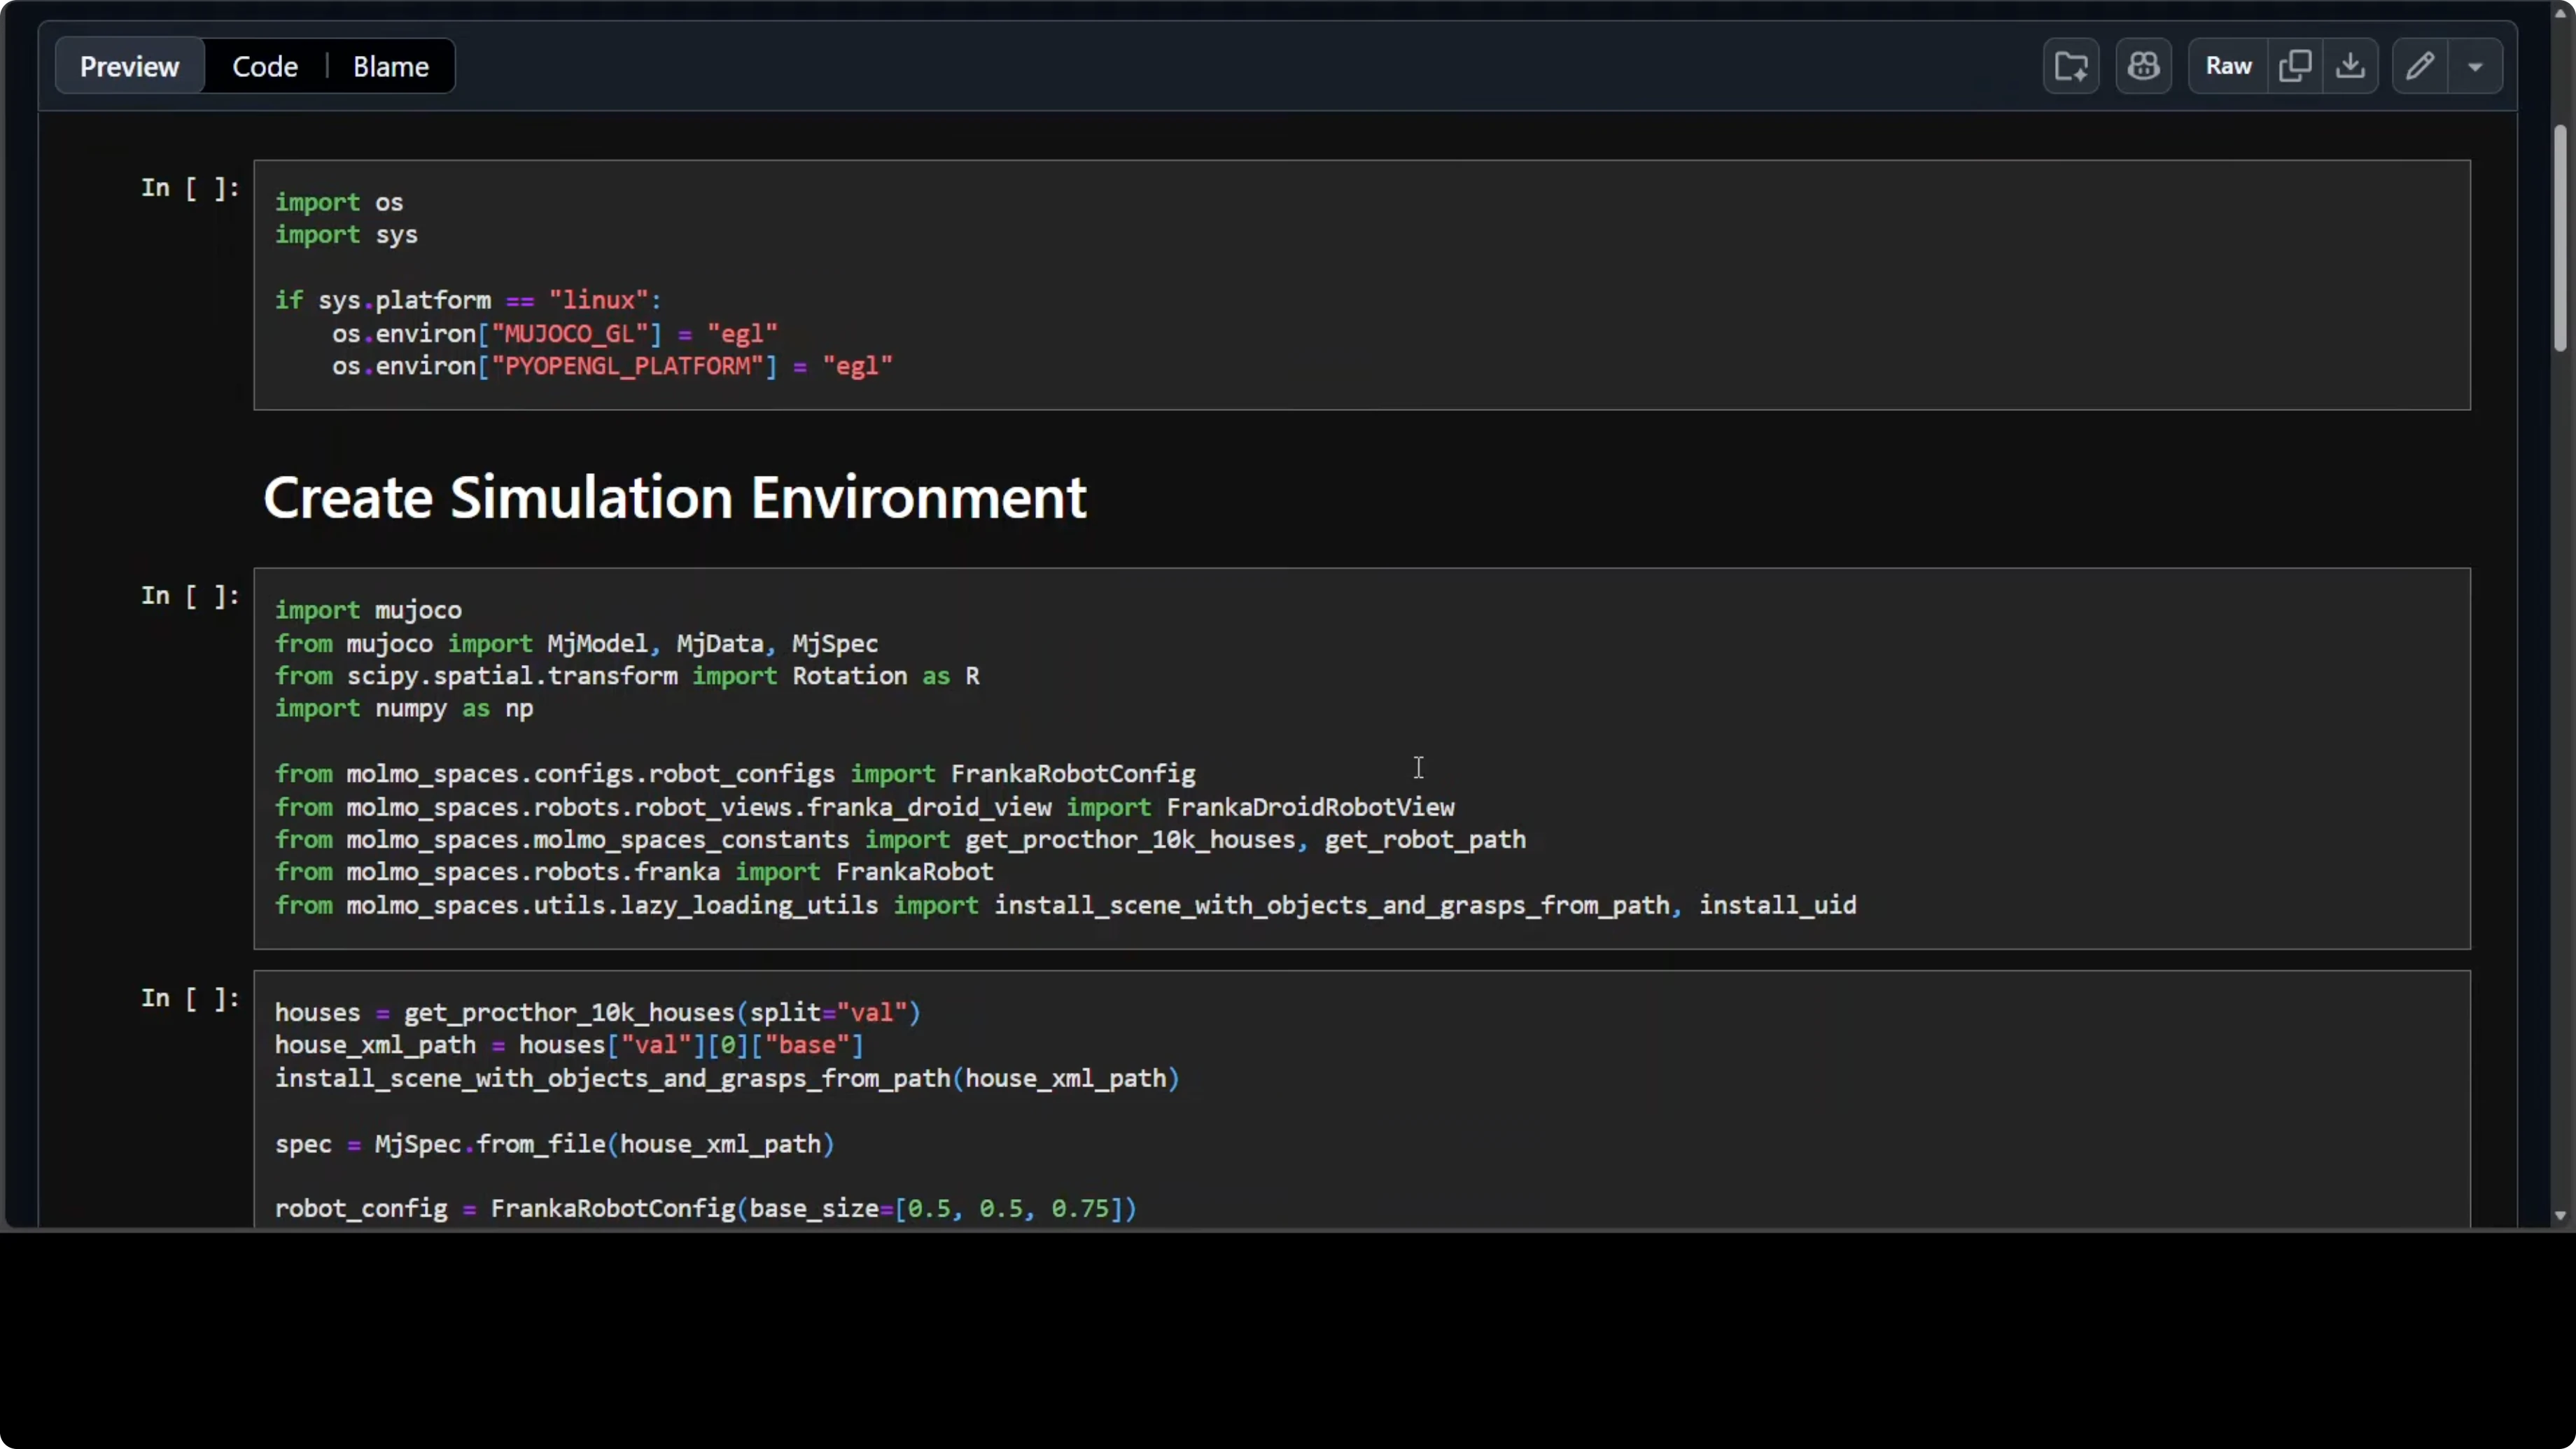
Task: Switch to the Preview tab
Action: (x=129, y=66)
